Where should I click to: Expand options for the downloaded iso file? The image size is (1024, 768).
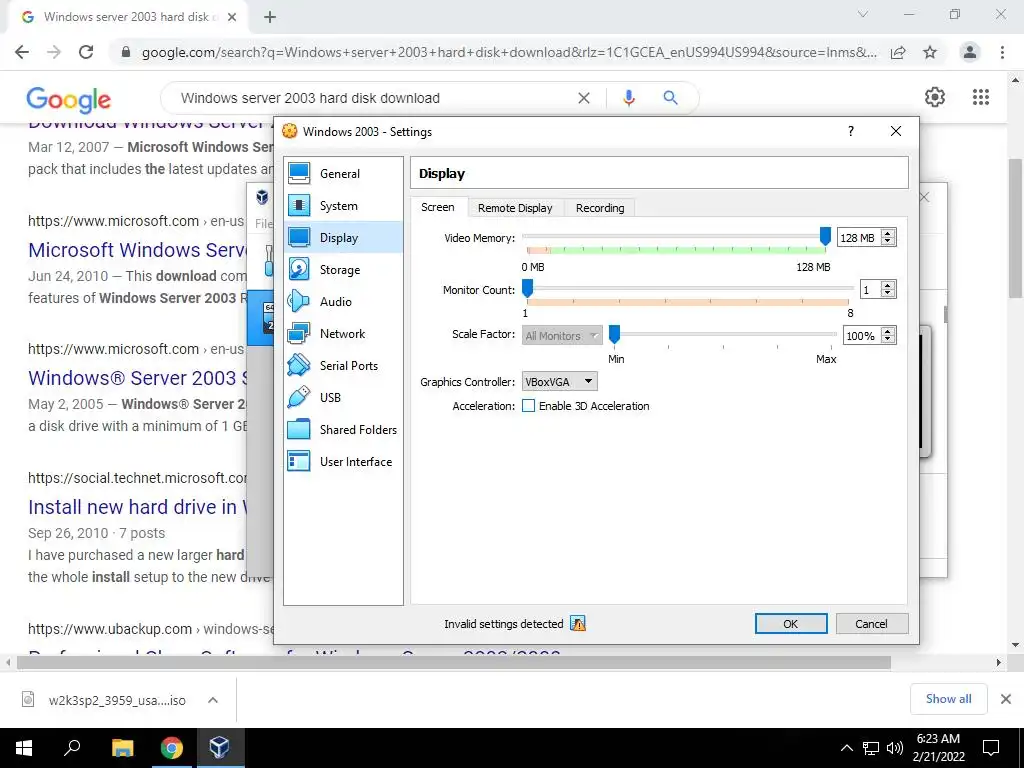[x=213, y=700]
